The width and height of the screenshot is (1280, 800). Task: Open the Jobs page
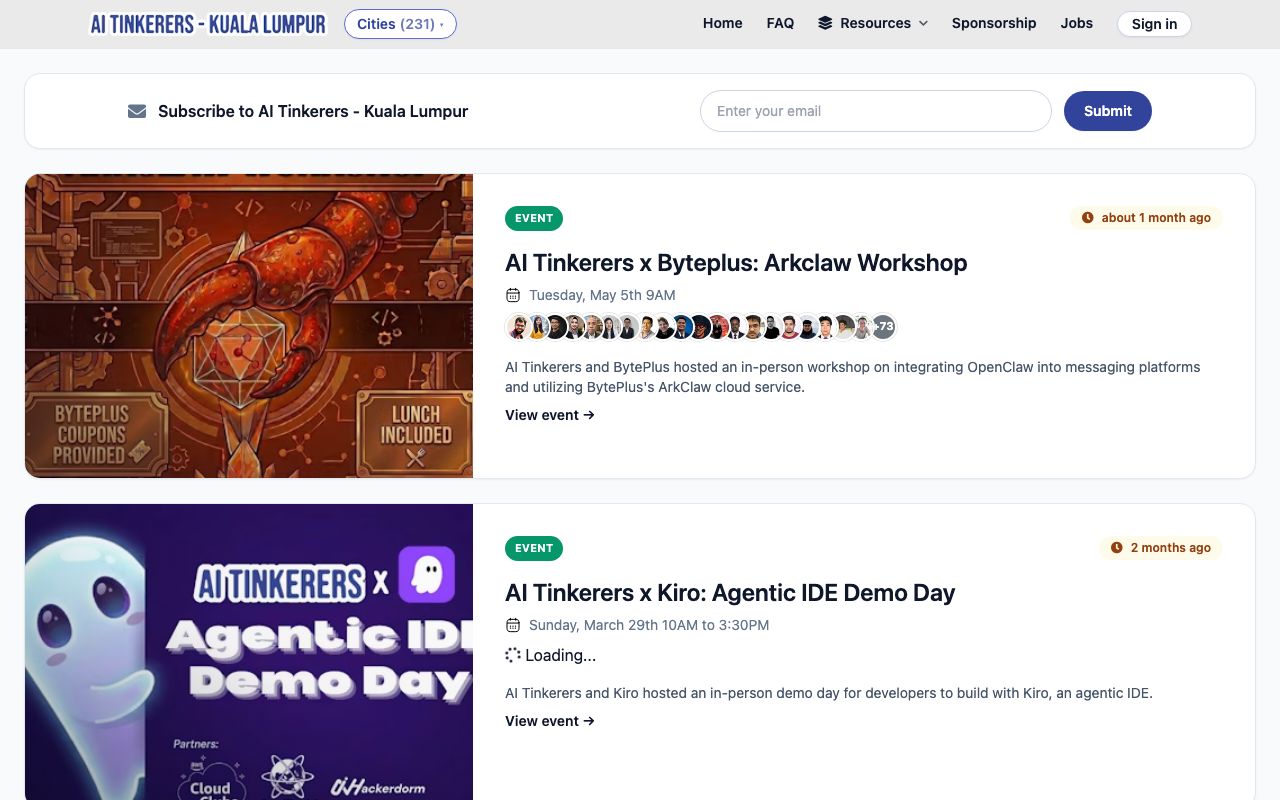(1077, 23)
